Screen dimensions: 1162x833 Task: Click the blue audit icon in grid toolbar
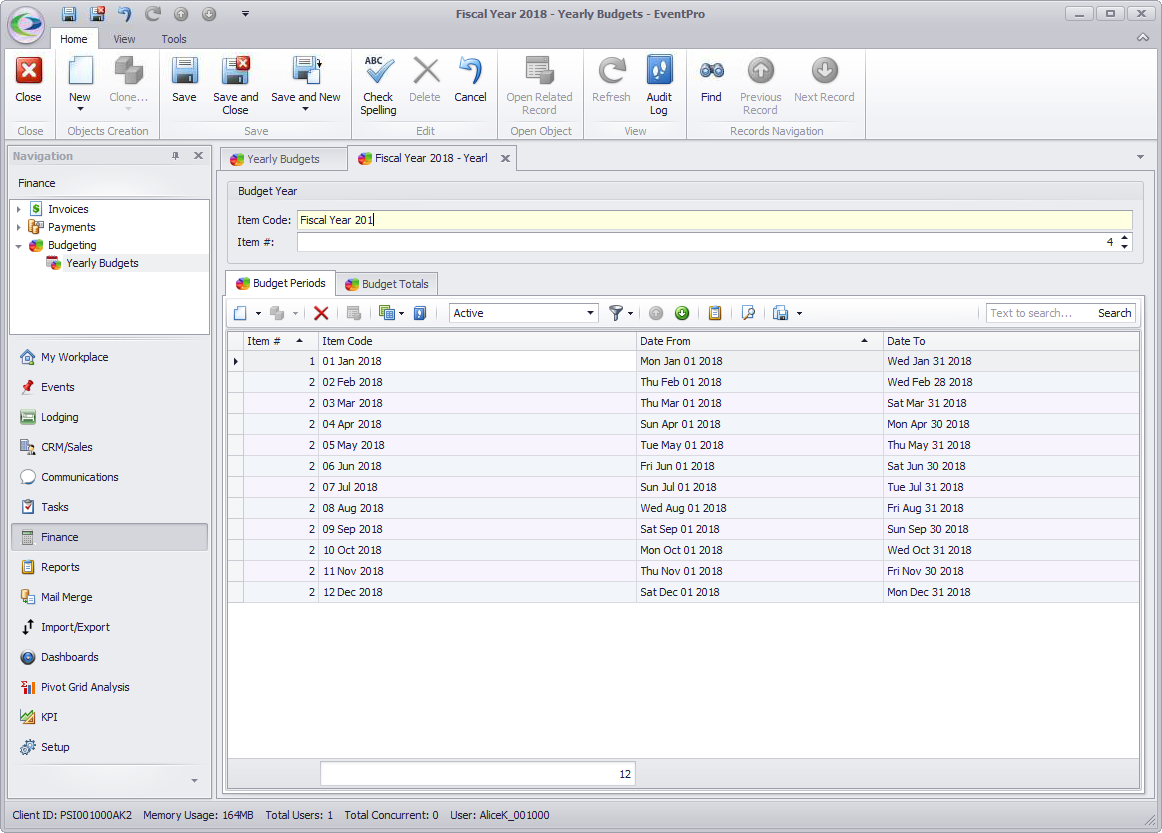tap(420, 313)
